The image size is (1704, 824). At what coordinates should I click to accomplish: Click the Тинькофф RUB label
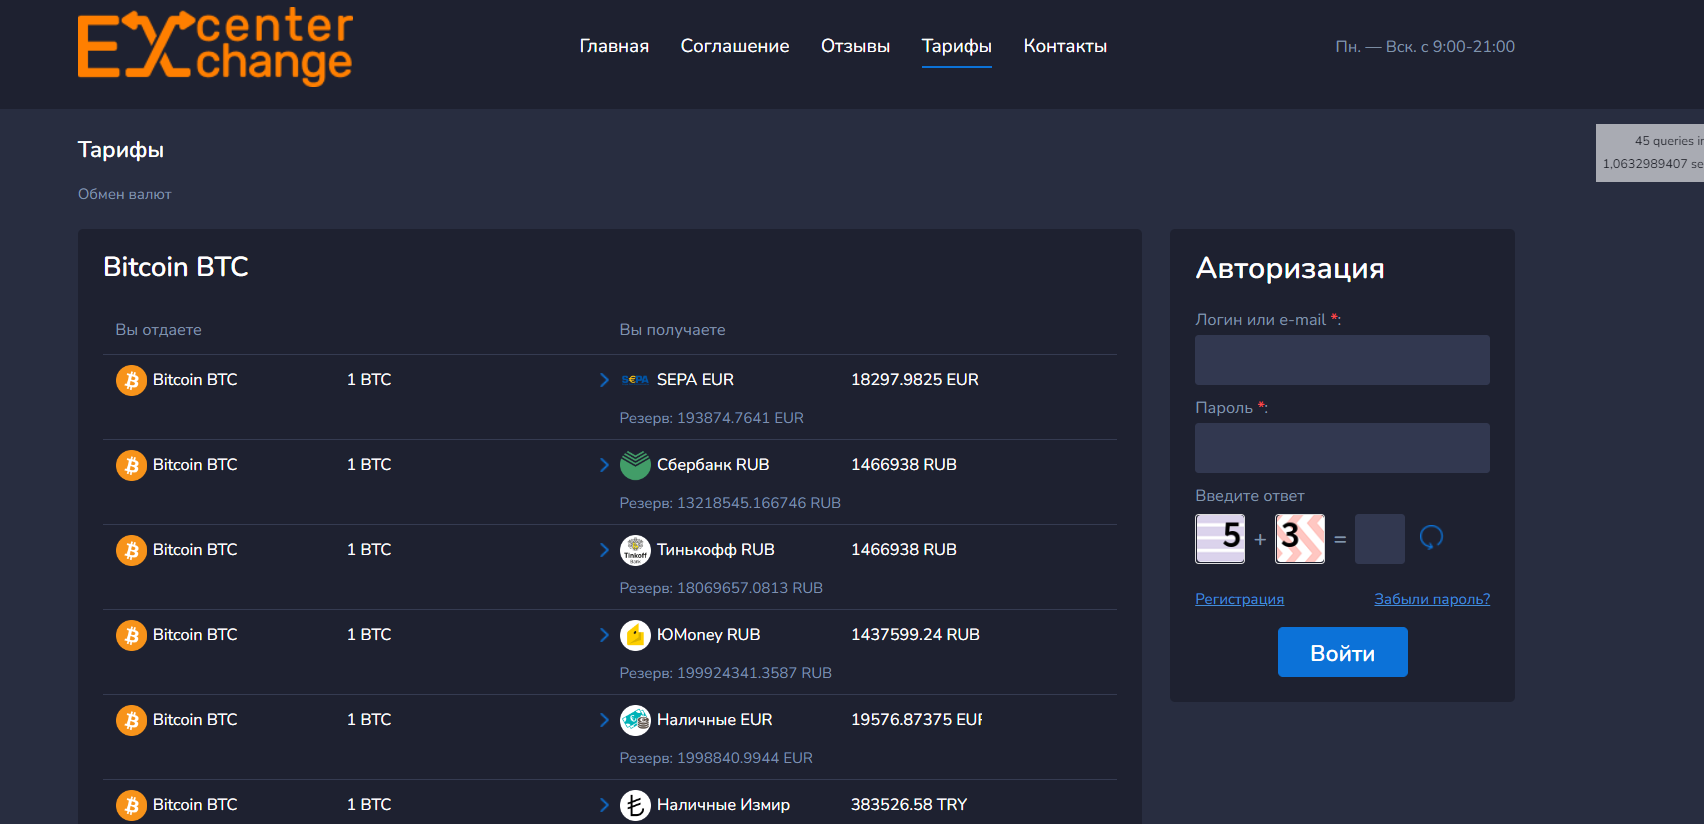[716, 550]
